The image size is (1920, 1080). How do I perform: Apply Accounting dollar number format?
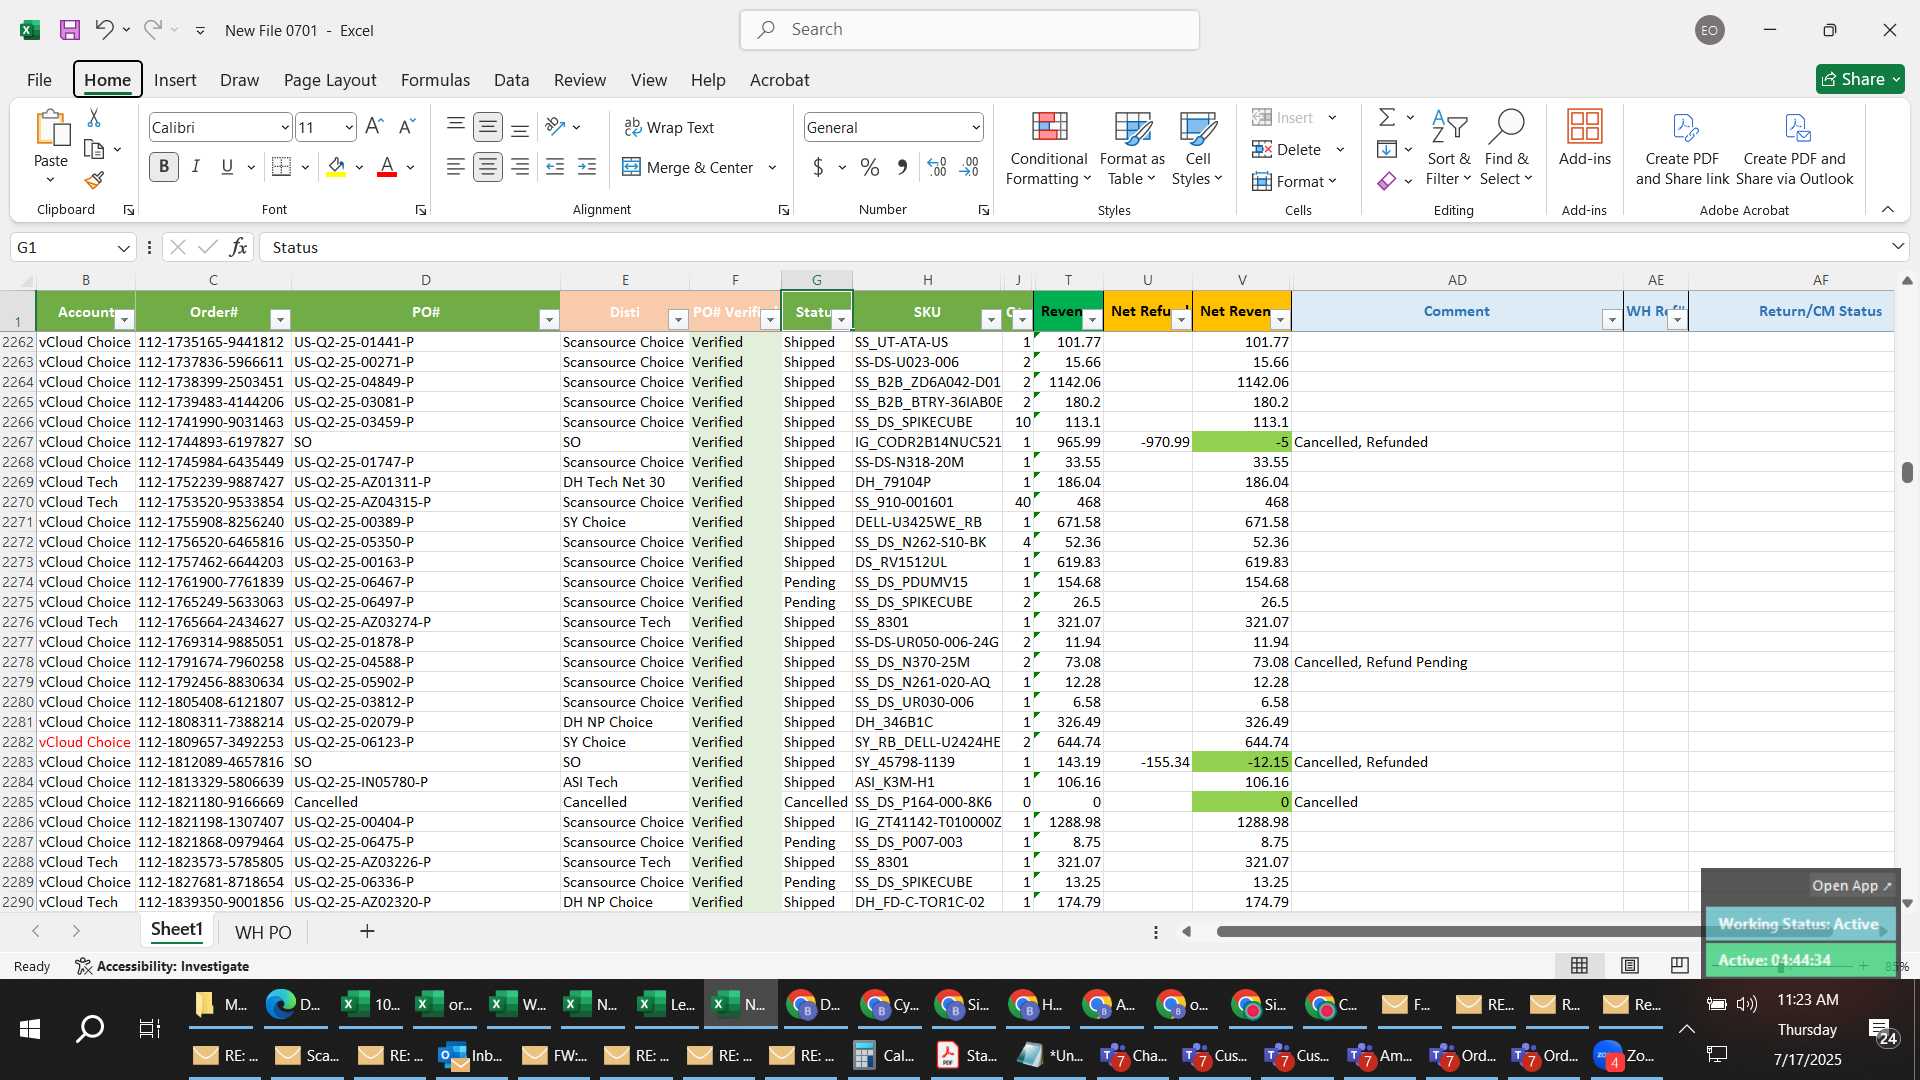[818, 167]
